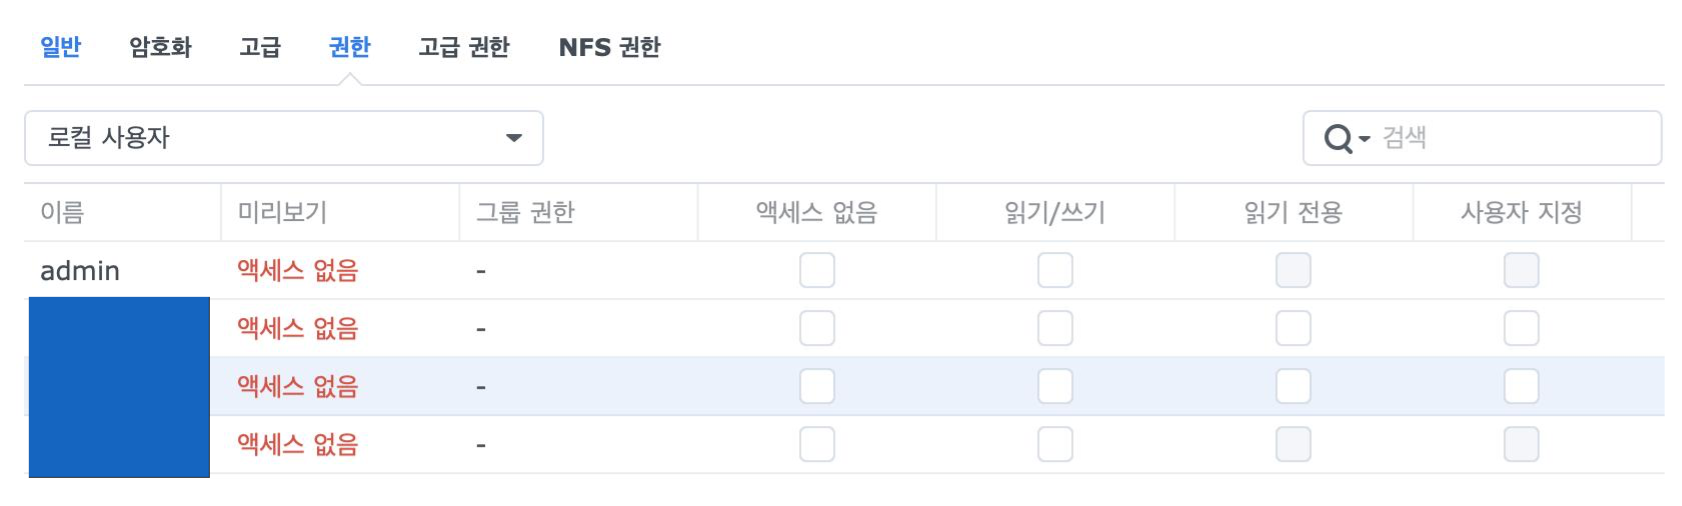Select the 고급 tab

point(260,47)
